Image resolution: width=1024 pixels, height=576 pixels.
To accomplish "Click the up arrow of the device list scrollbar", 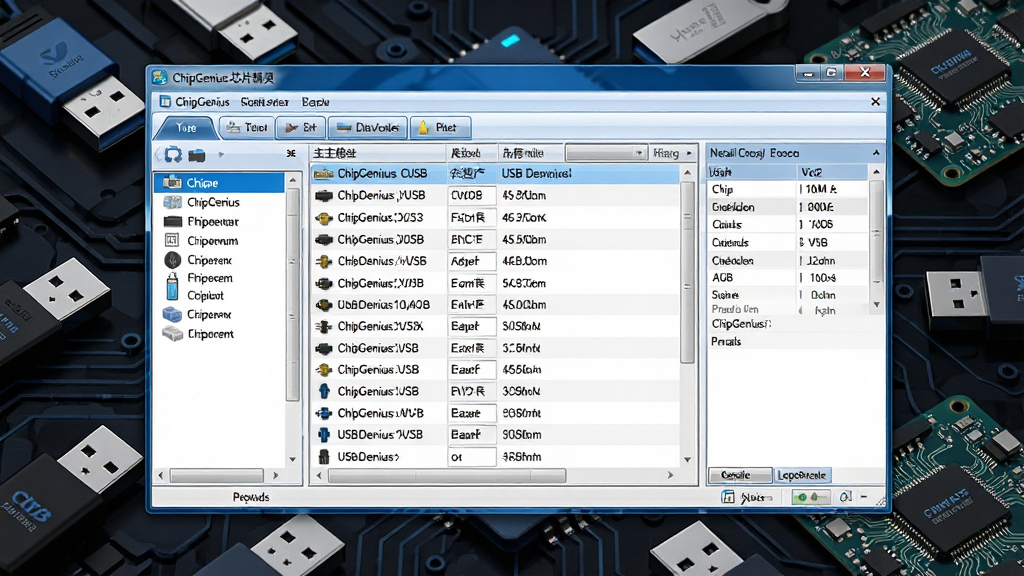I will coord(687,173).
